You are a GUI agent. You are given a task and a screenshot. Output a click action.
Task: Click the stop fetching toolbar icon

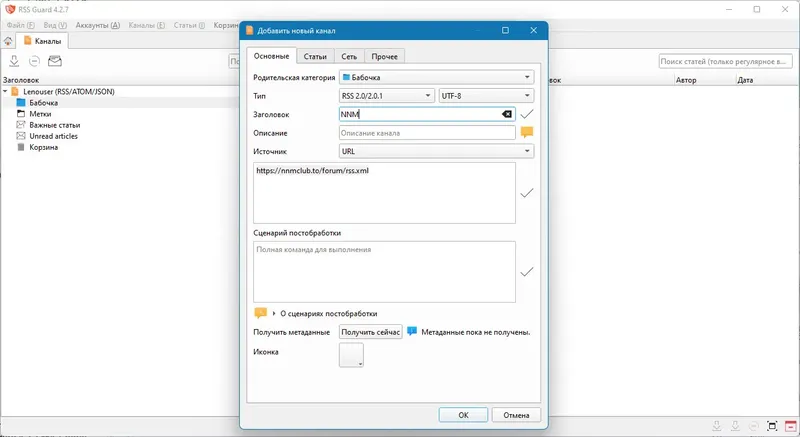coord(34,61)
